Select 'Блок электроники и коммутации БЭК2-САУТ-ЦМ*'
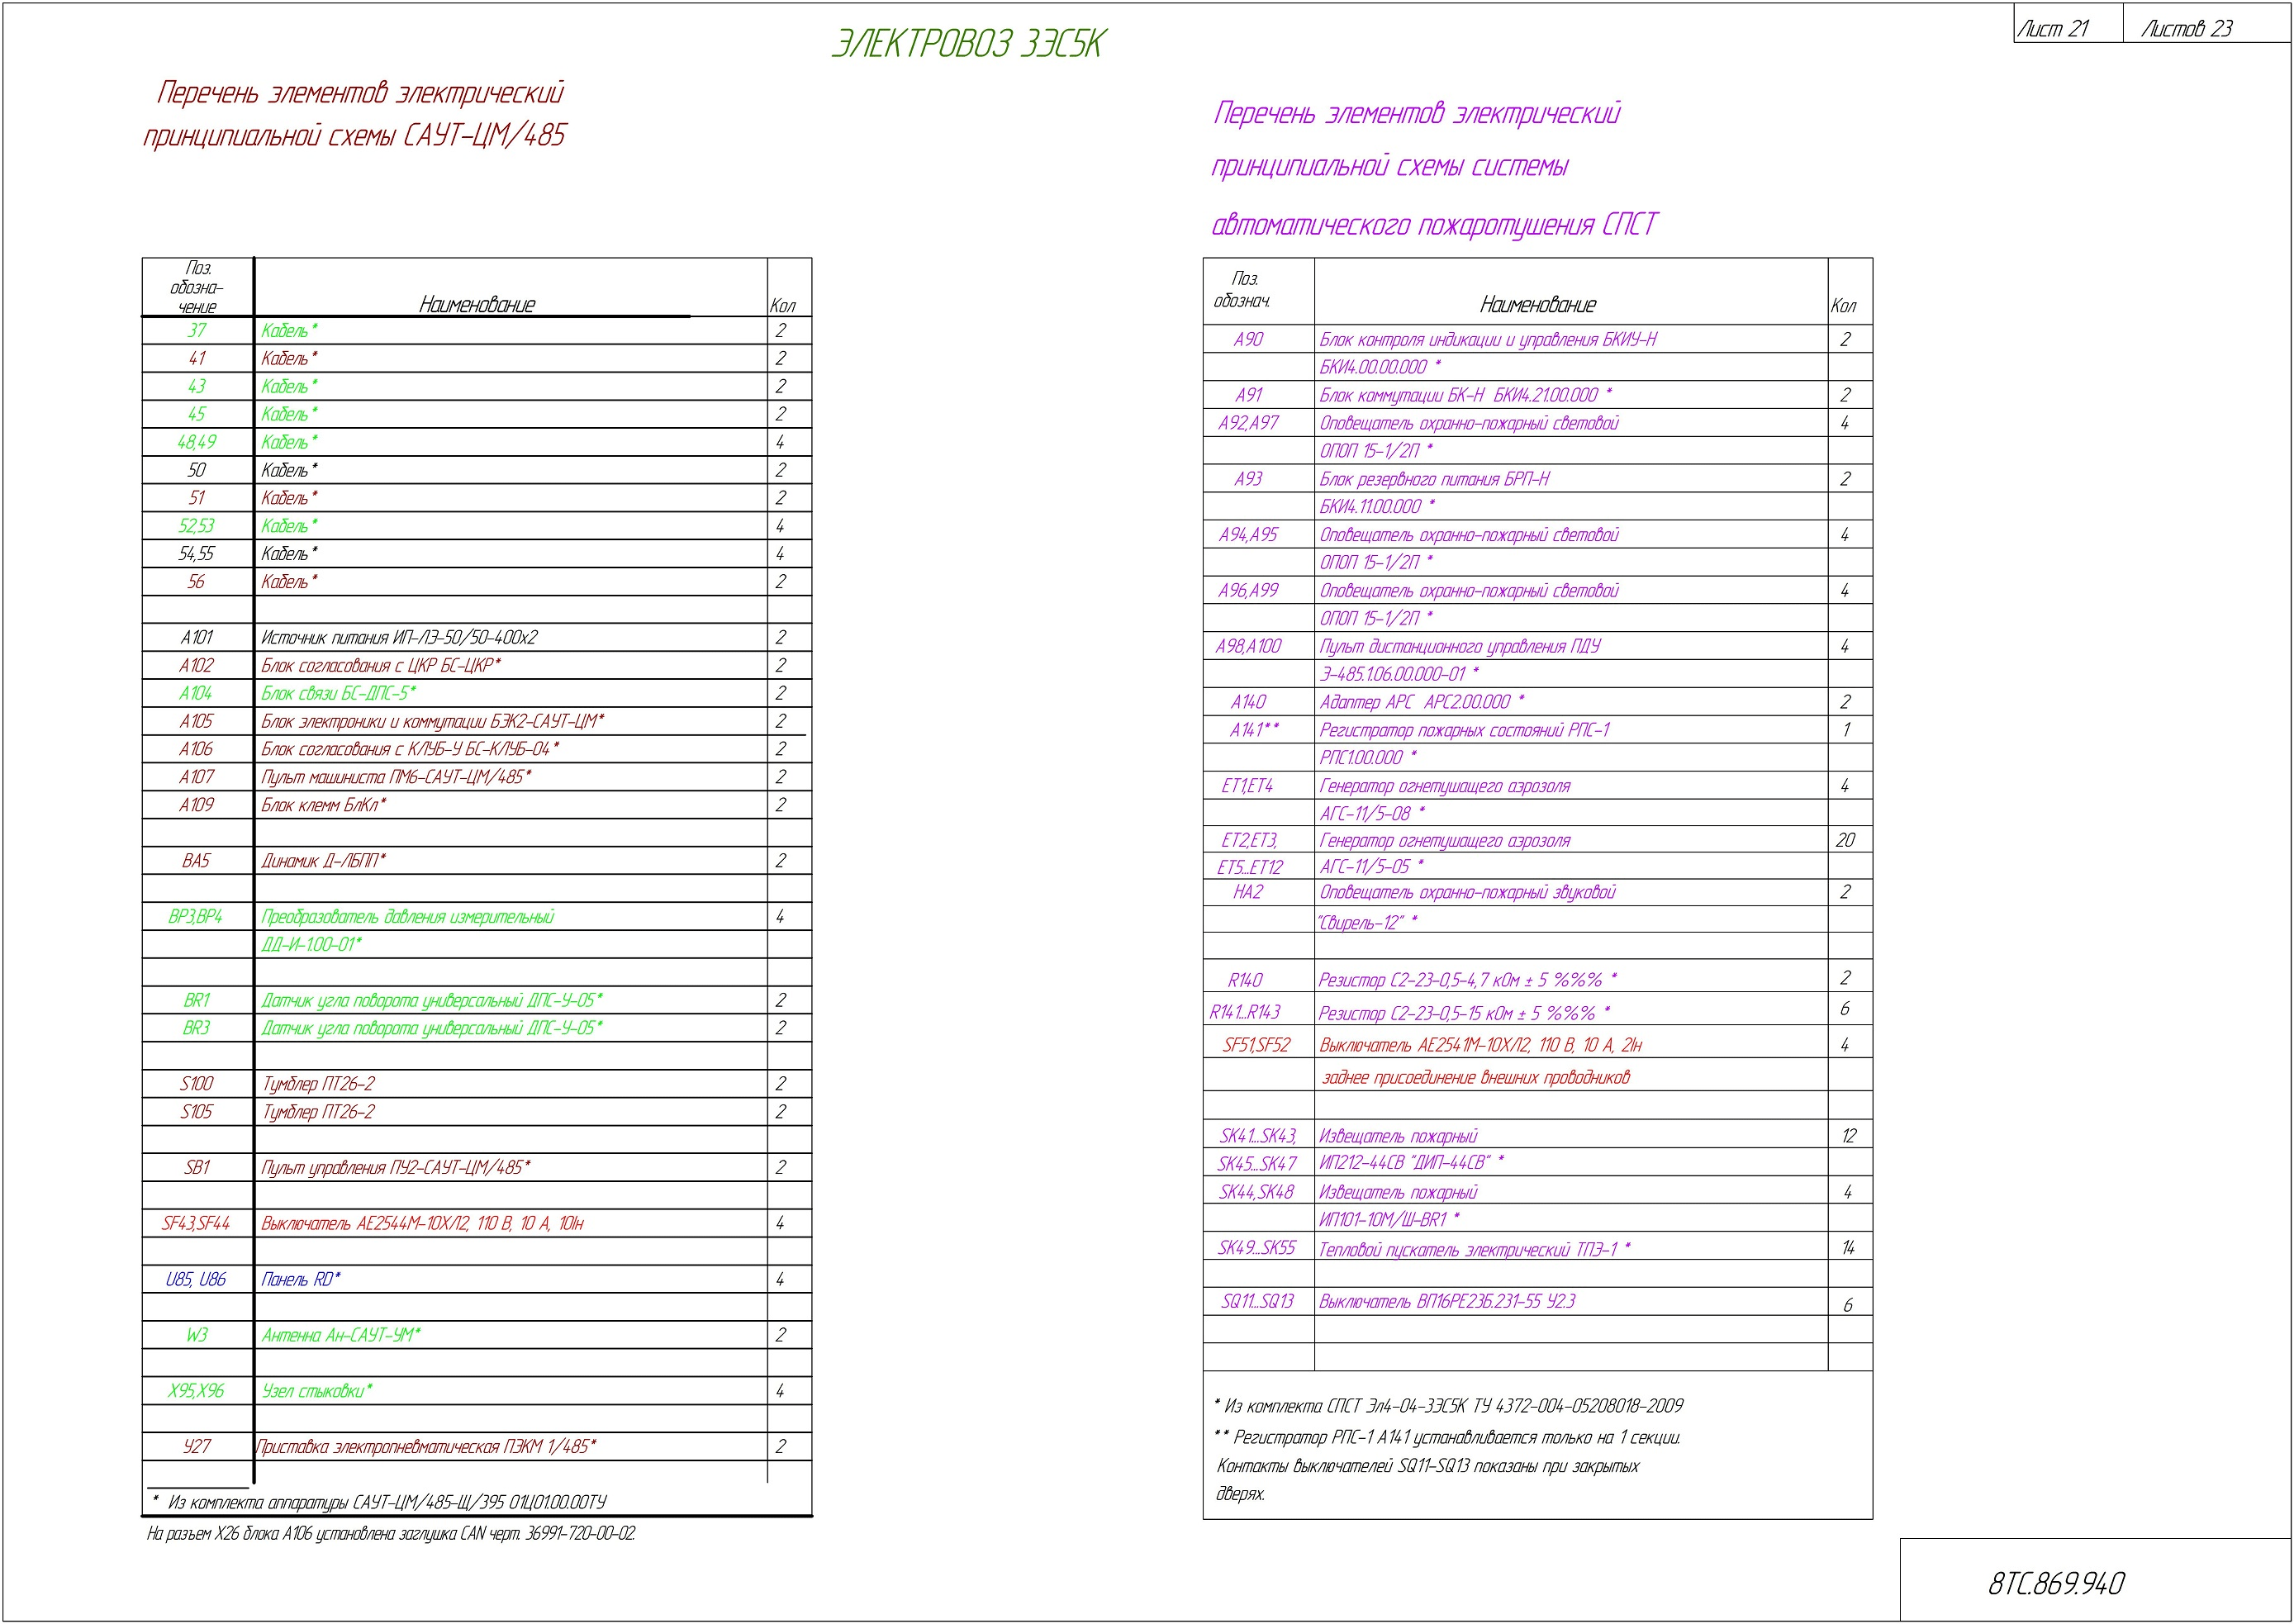This screenshot has width=2294, height=1624. point(433,721)
